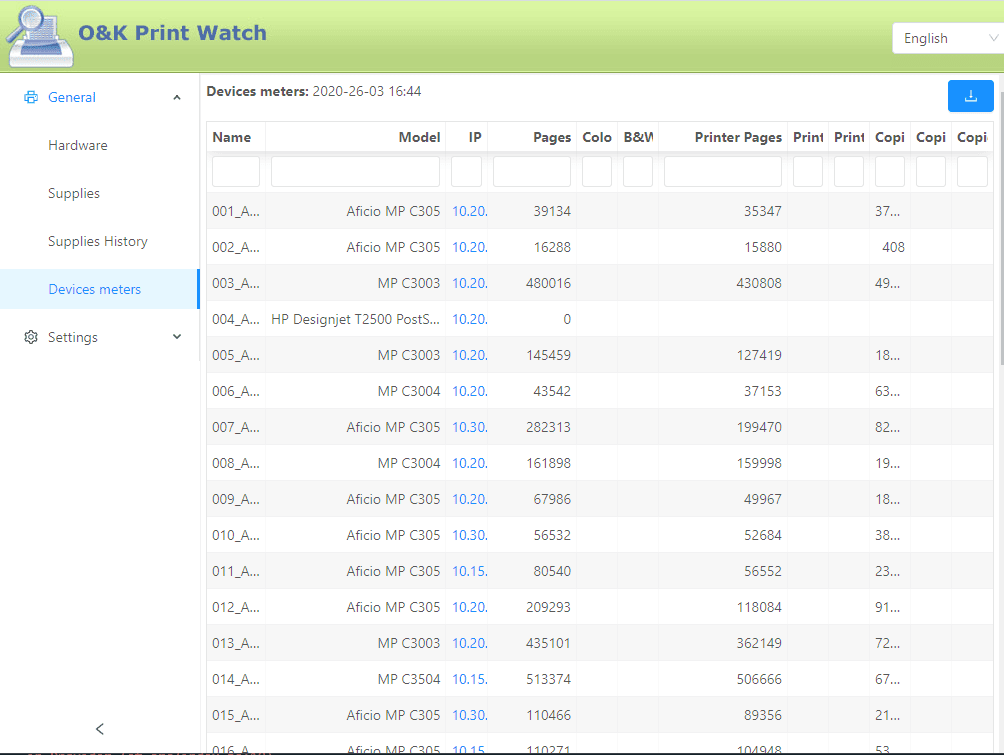
Task: Open the Hardware menu item
Action: pos(77,145)
